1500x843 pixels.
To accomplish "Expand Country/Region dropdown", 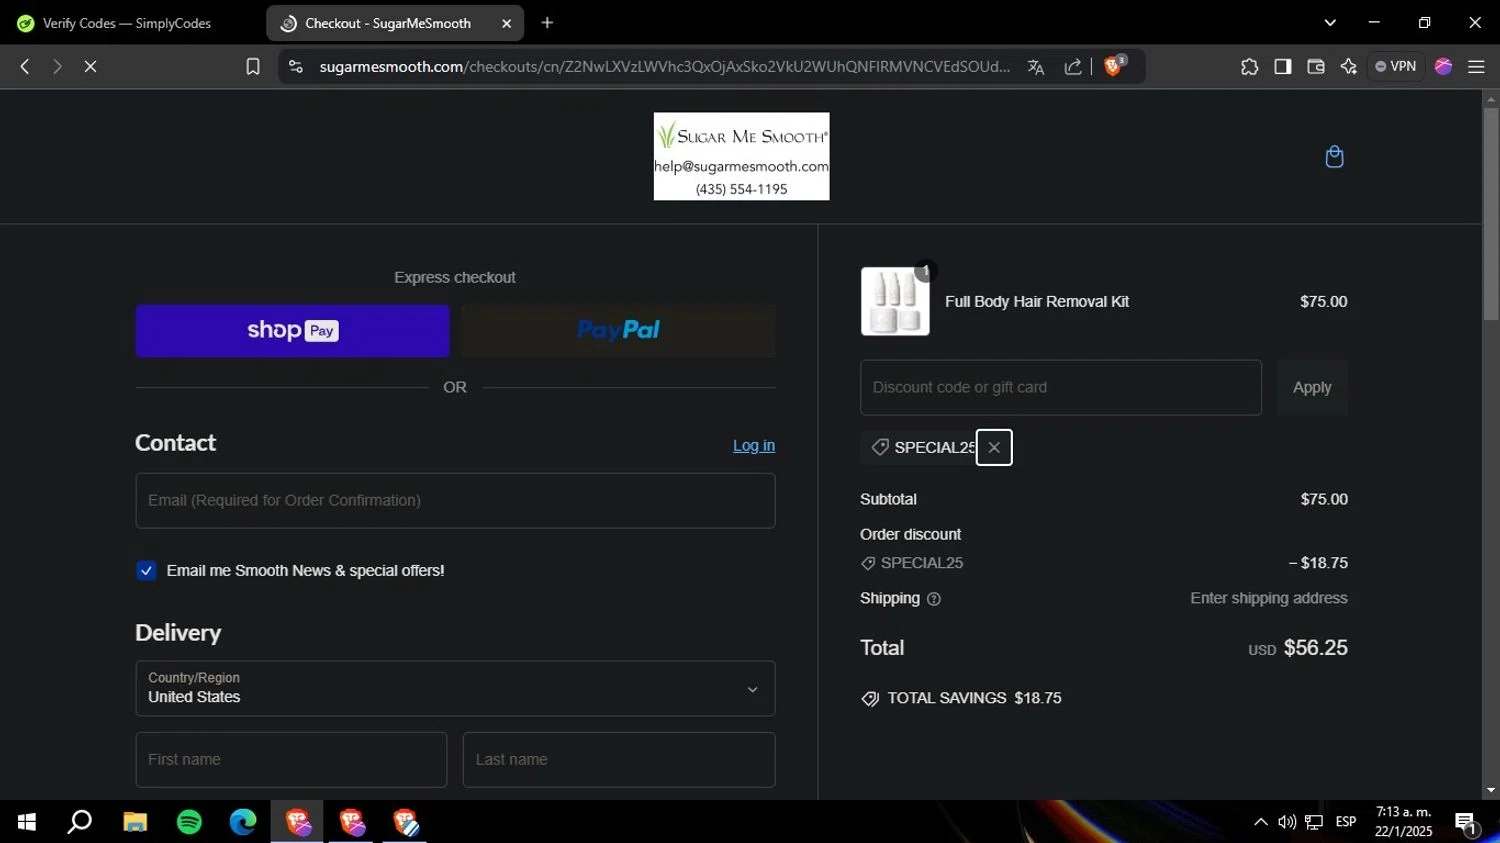I will pos(455,689).
